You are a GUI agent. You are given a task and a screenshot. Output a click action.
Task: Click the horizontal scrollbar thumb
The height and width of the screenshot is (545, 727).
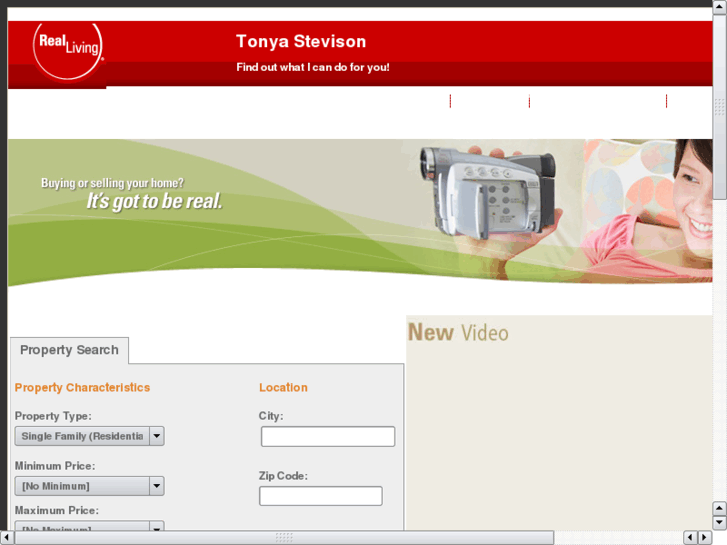pyautogui.click(x=284, y=537)
